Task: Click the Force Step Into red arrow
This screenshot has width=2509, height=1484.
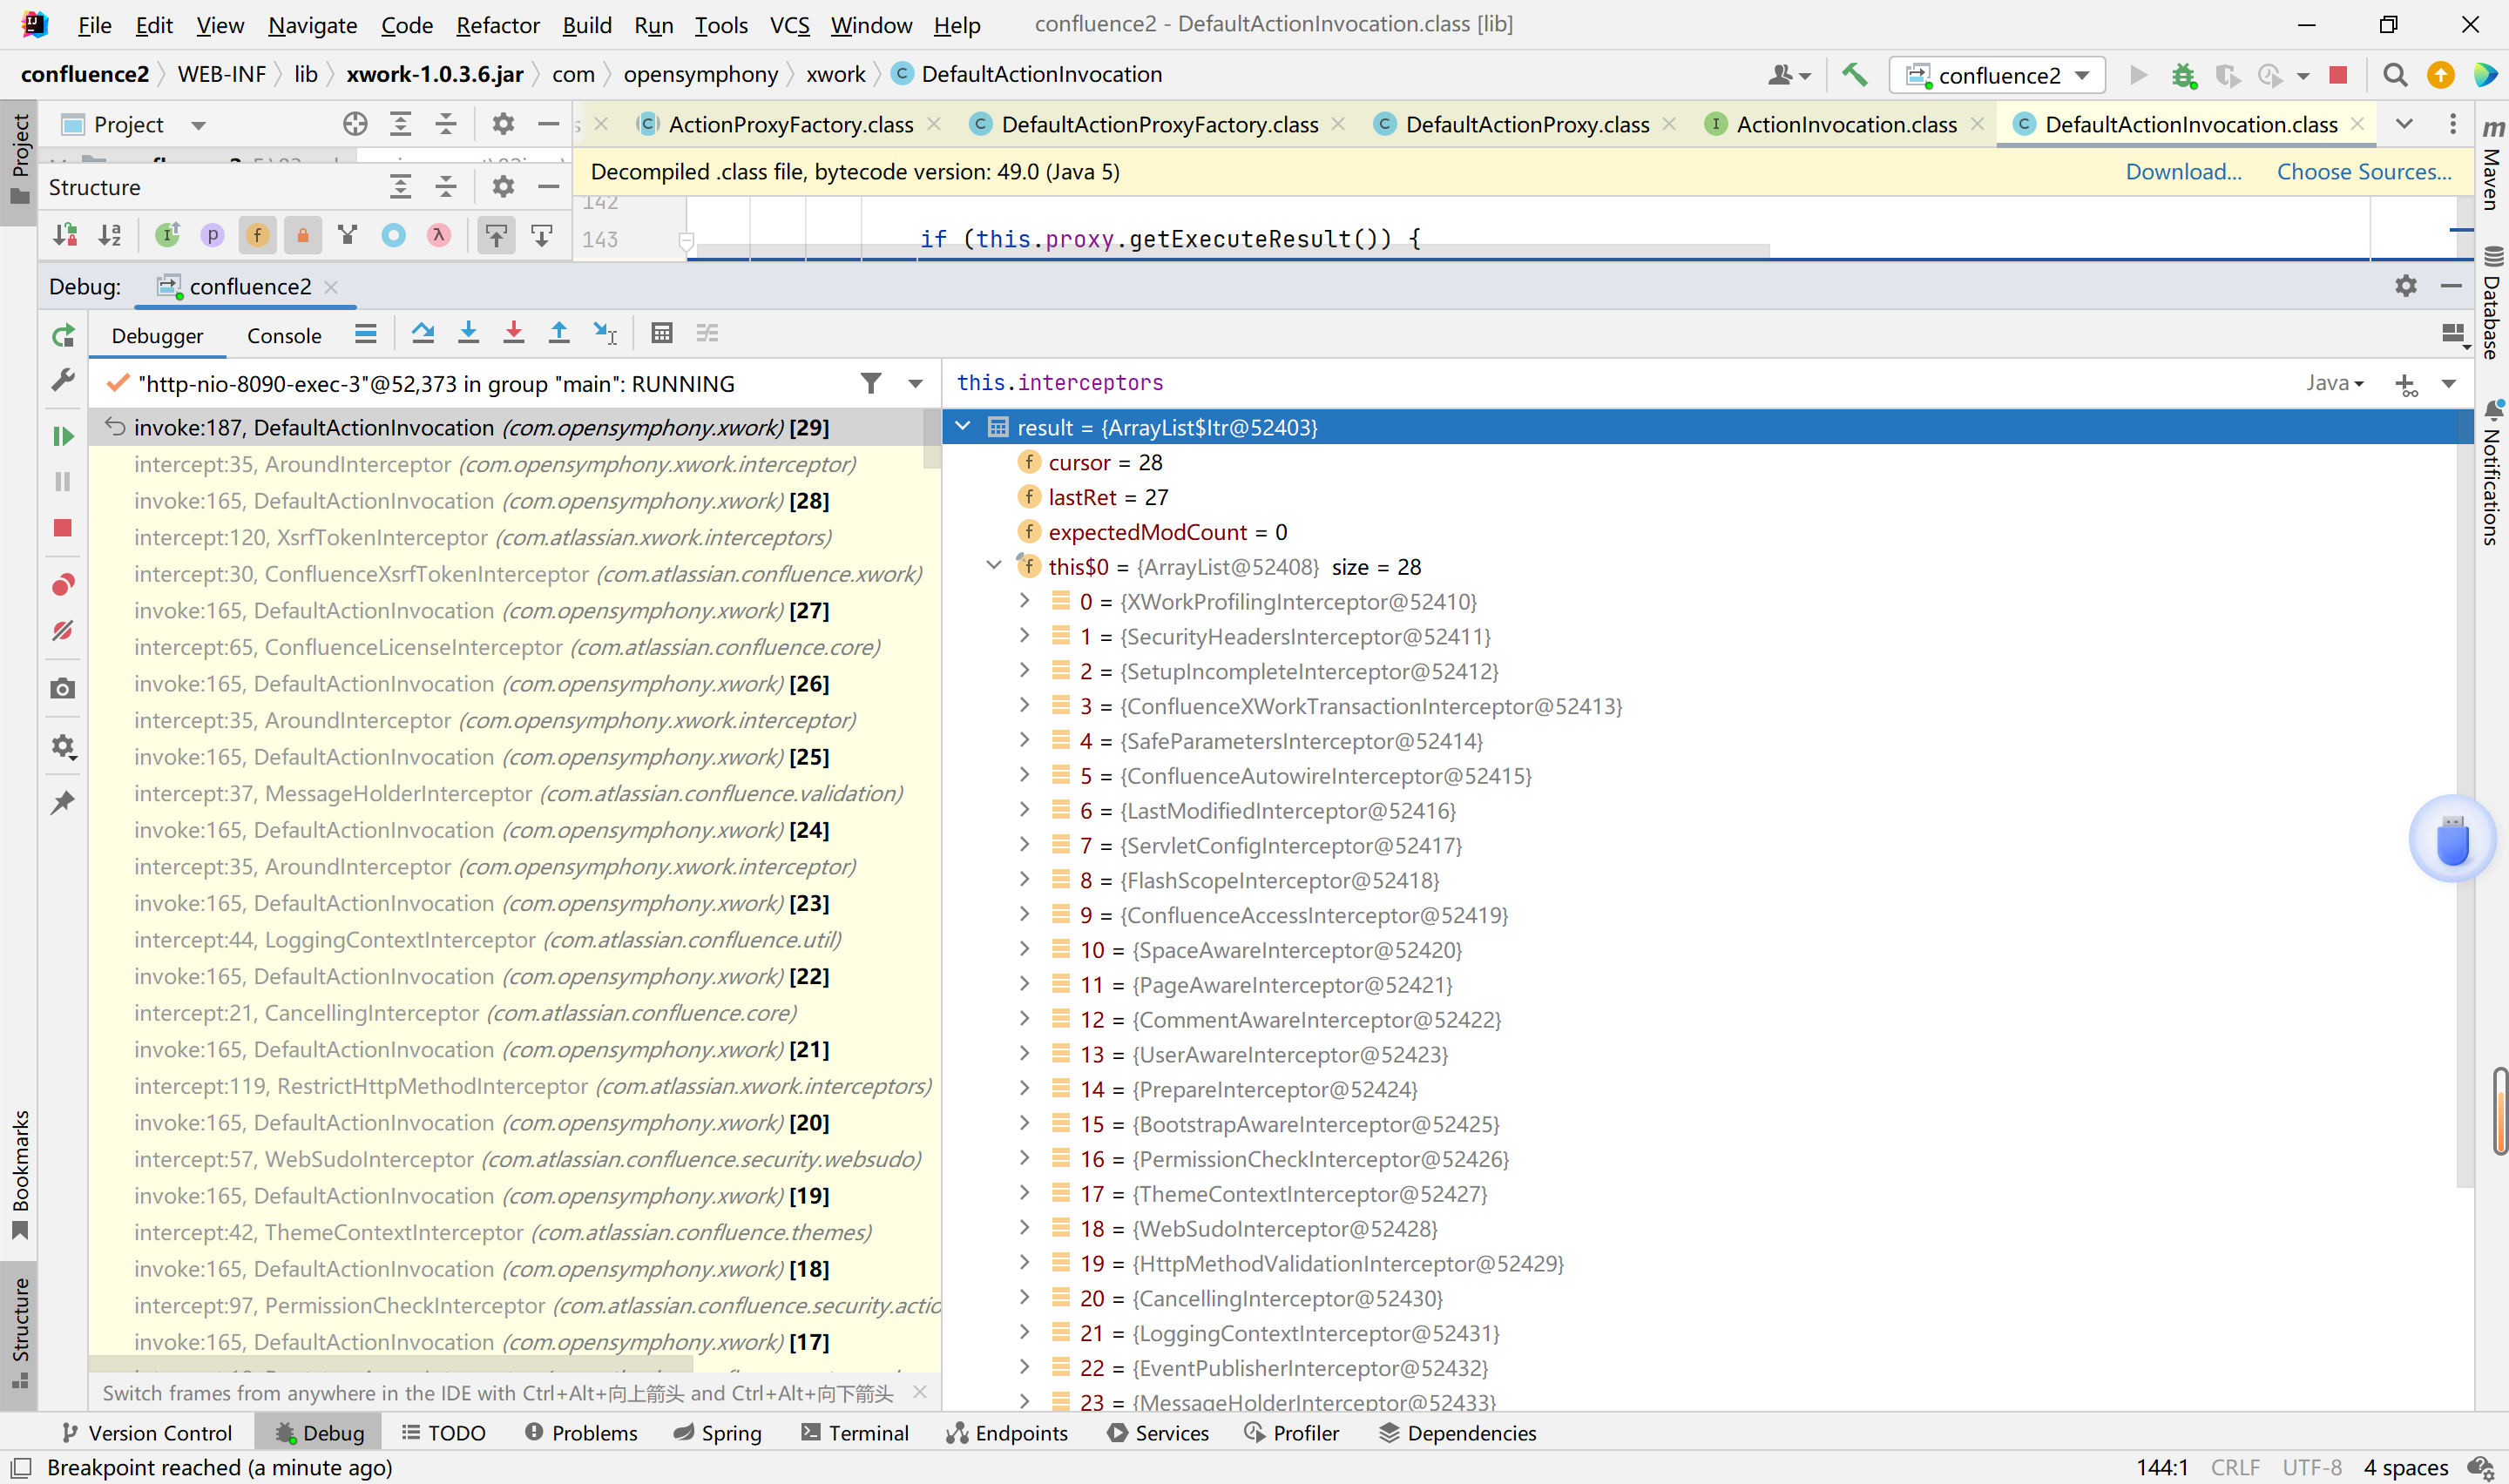Action: (513, 334)
